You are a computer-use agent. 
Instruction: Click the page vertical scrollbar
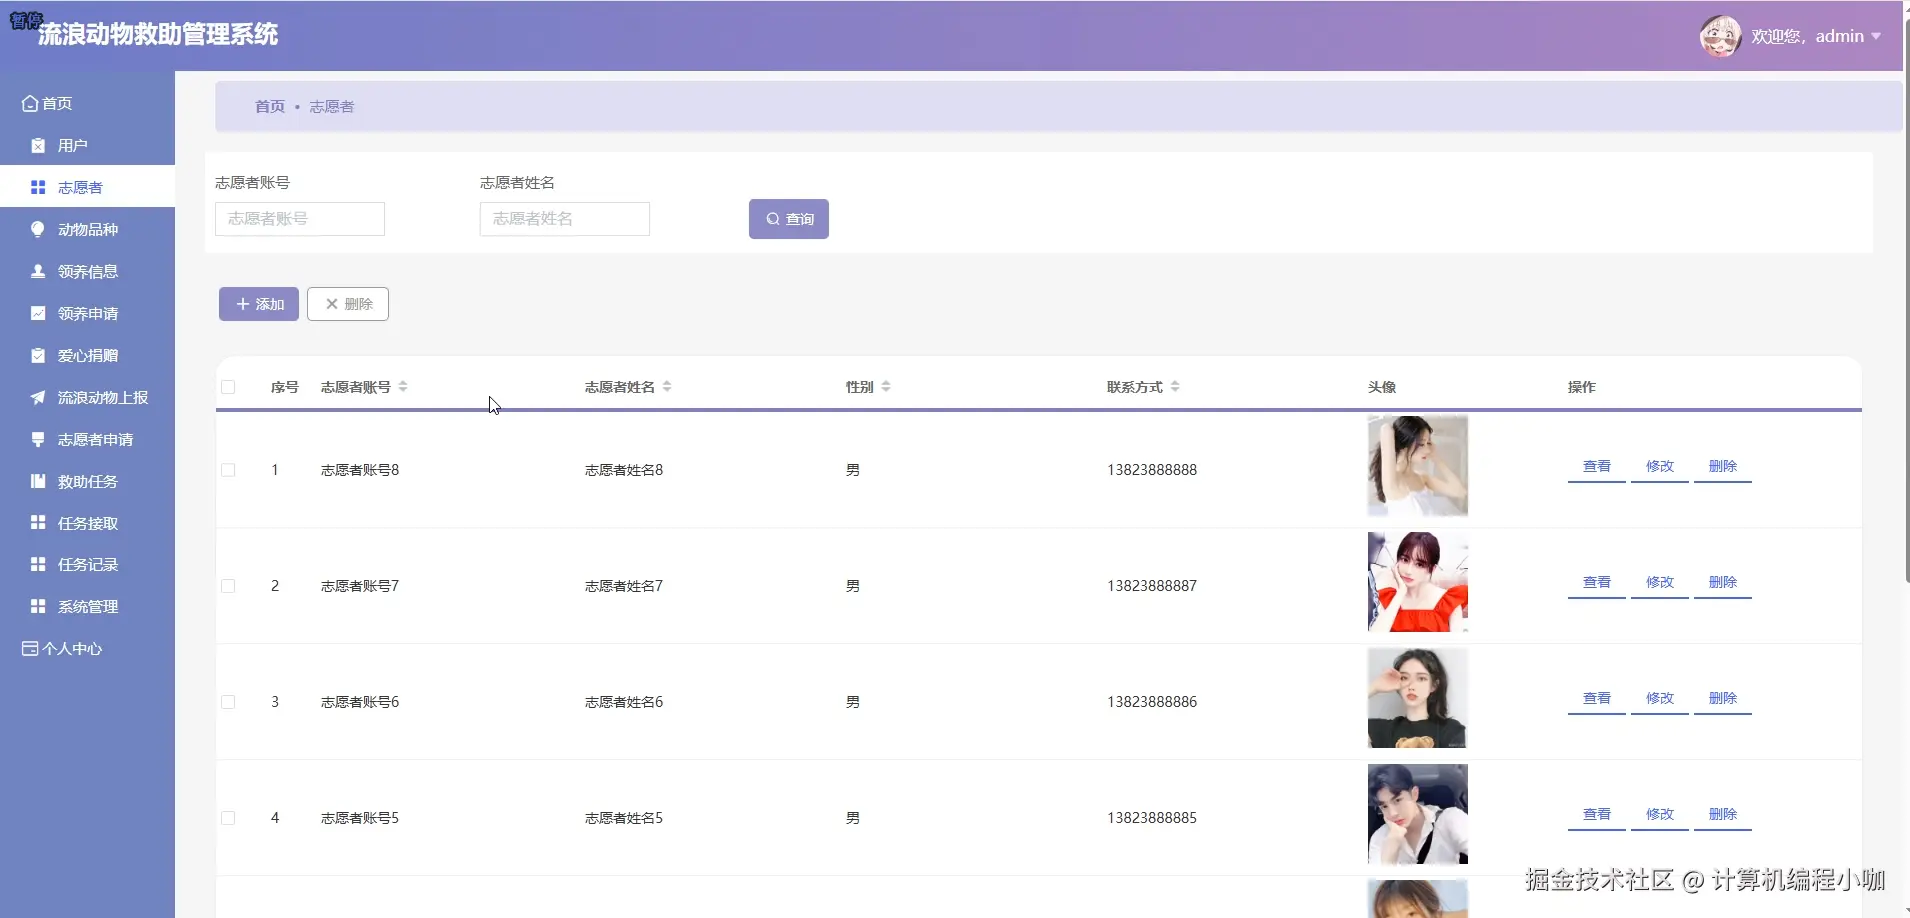[1906, 300]
